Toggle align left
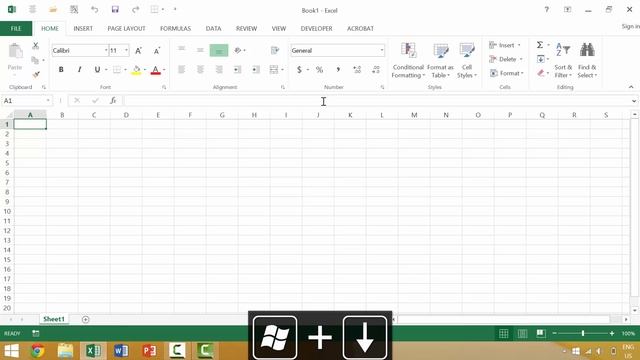The image size is (640, 360). 182,70
